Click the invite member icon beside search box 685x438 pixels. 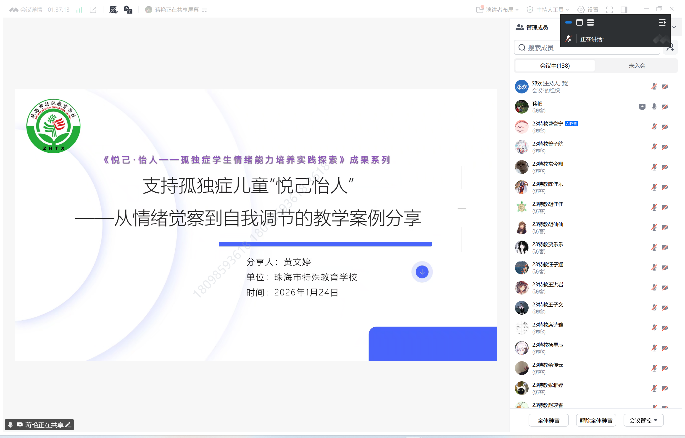[x=670, y=48]
